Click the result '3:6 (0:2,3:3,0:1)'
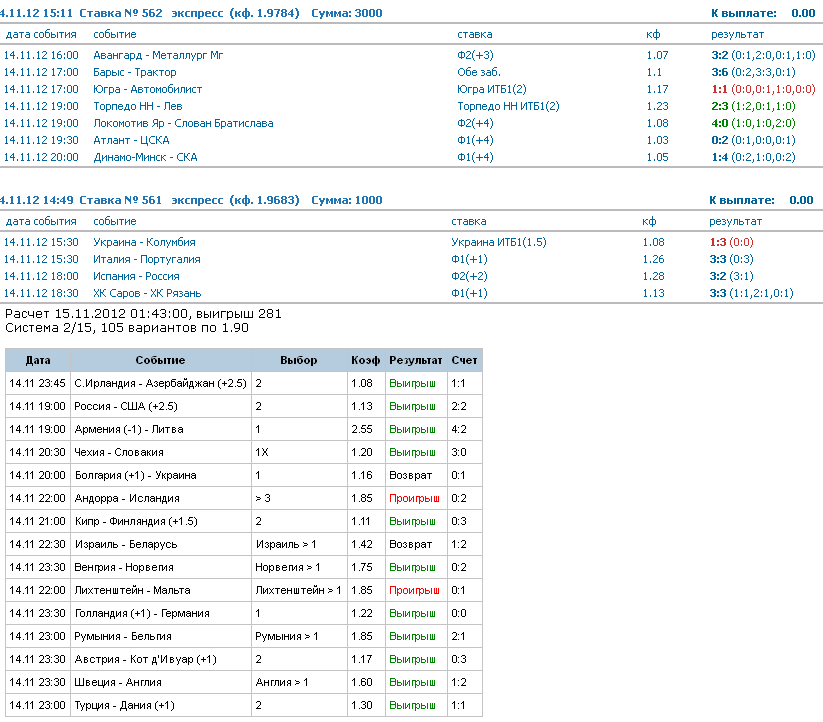 (x=753, y=72)
